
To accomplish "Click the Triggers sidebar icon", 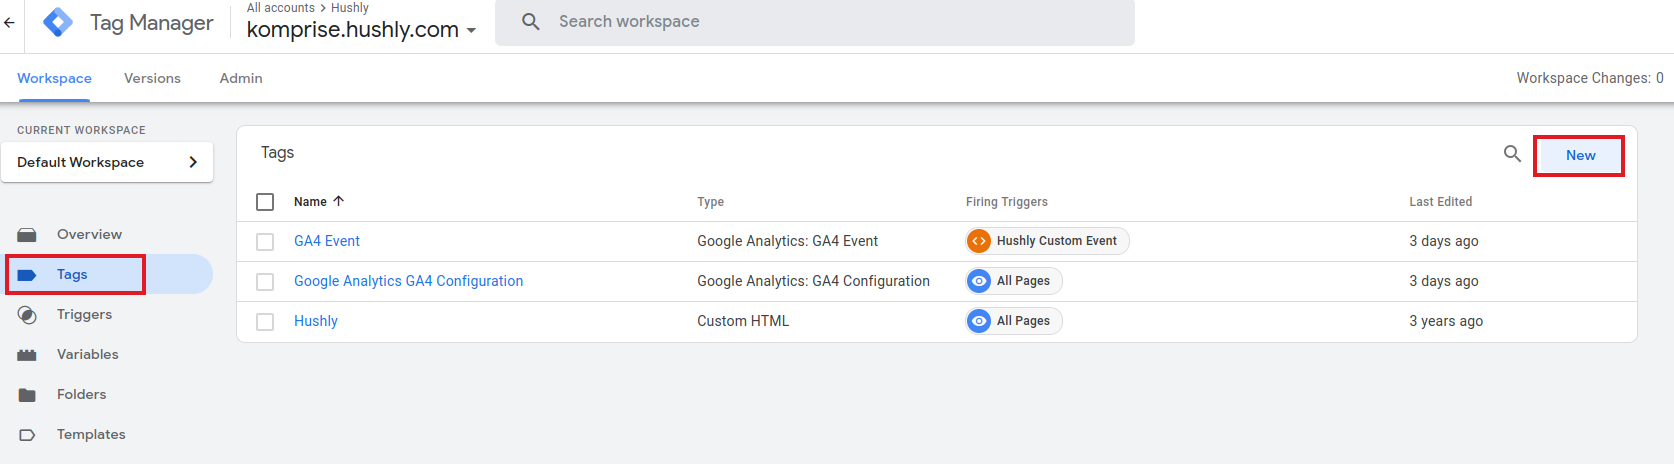I will pyautogui.click(x=27, y=315).
